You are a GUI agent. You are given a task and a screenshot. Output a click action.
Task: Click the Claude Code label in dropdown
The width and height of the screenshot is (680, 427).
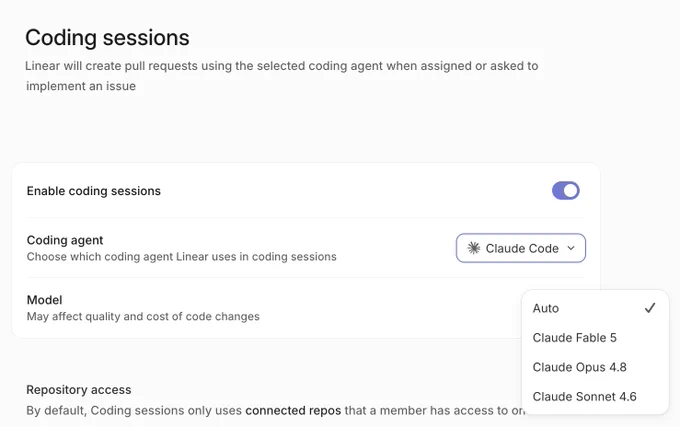coord(522,248)
